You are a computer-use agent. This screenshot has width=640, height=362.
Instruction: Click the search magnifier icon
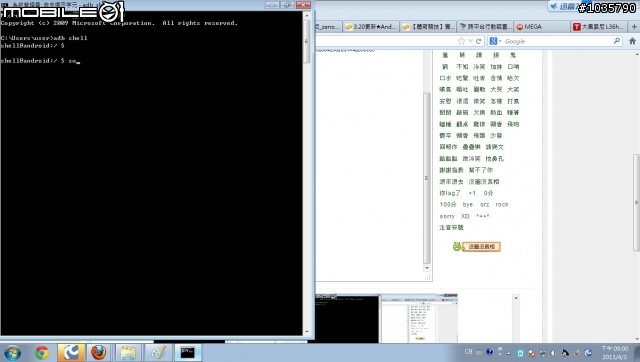pos(617,41)
